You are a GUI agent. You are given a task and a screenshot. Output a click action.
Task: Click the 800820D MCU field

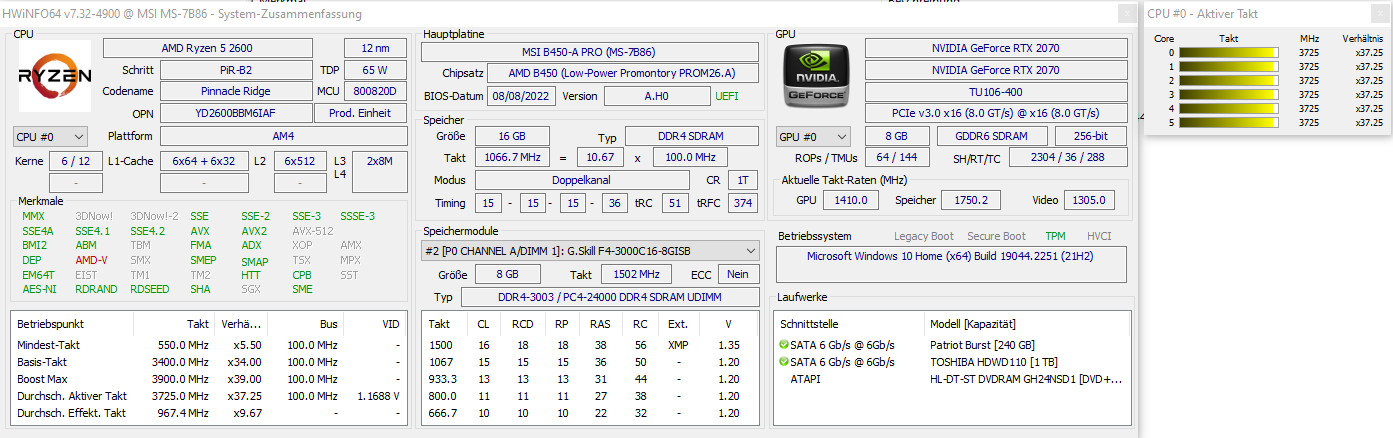click(376, 91)
